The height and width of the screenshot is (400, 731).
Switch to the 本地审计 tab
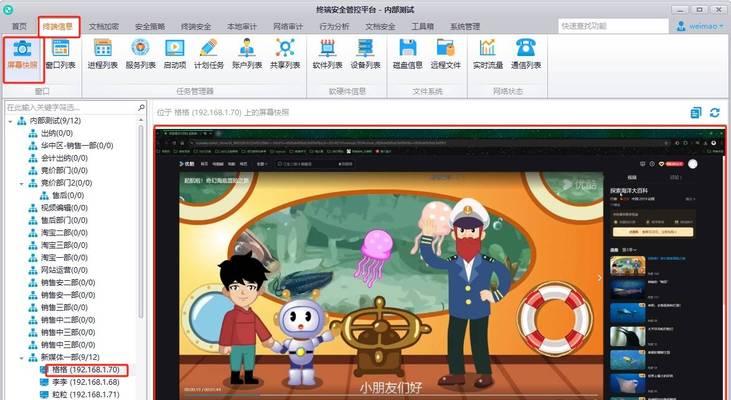(242, 27)
